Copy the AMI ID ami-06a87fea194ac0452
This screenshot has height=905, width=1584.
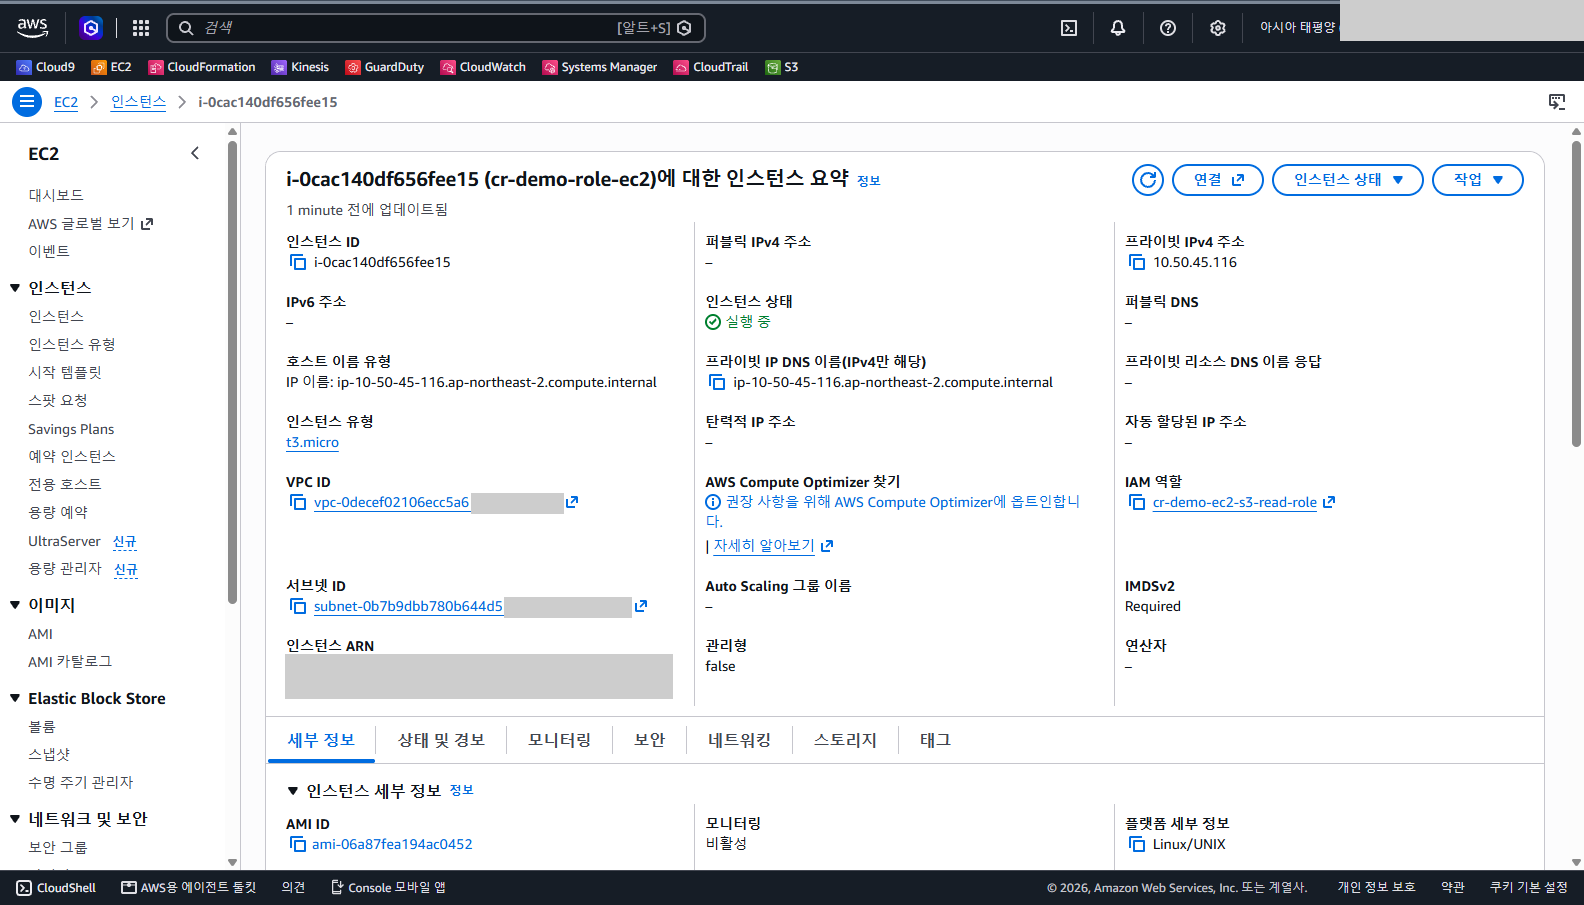(x=298, y=844)
